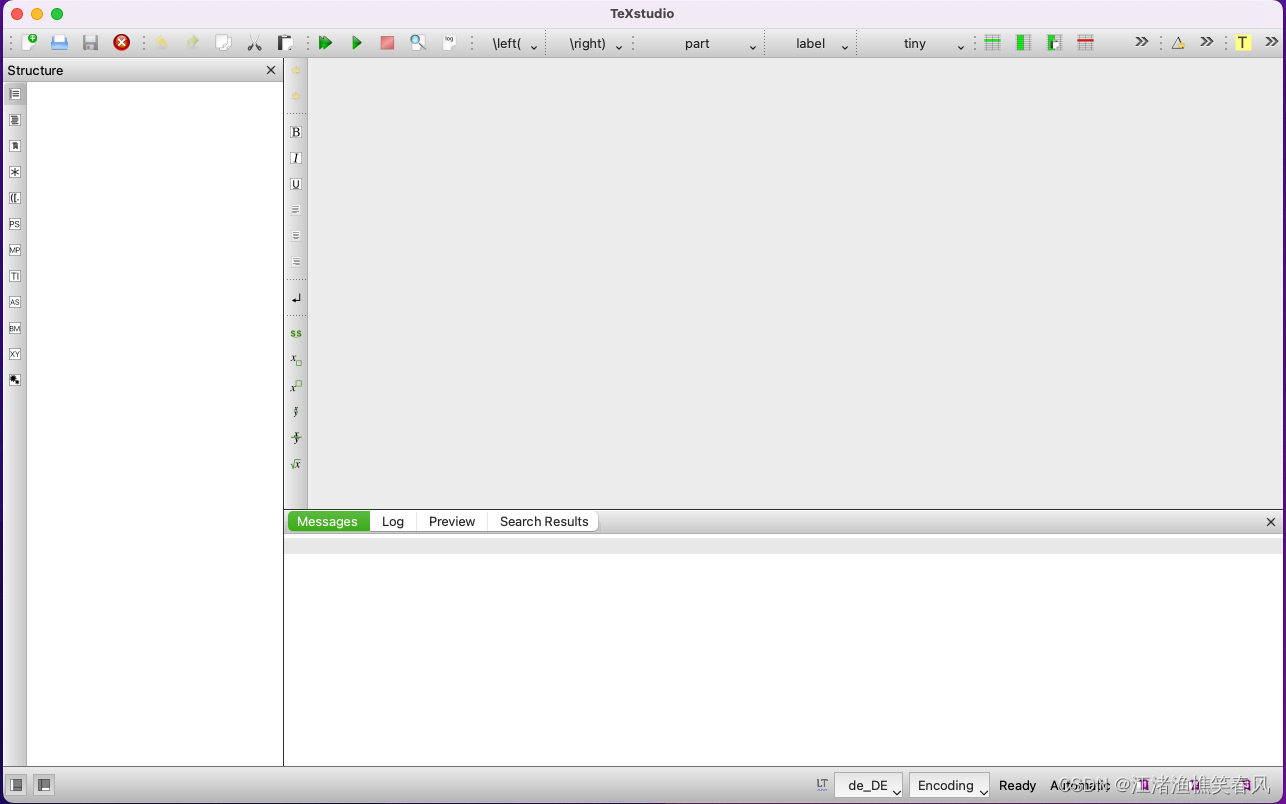Open the Asymptote commands panel
The height and width of the screenshot is (804, 1286).
point(14,301)
